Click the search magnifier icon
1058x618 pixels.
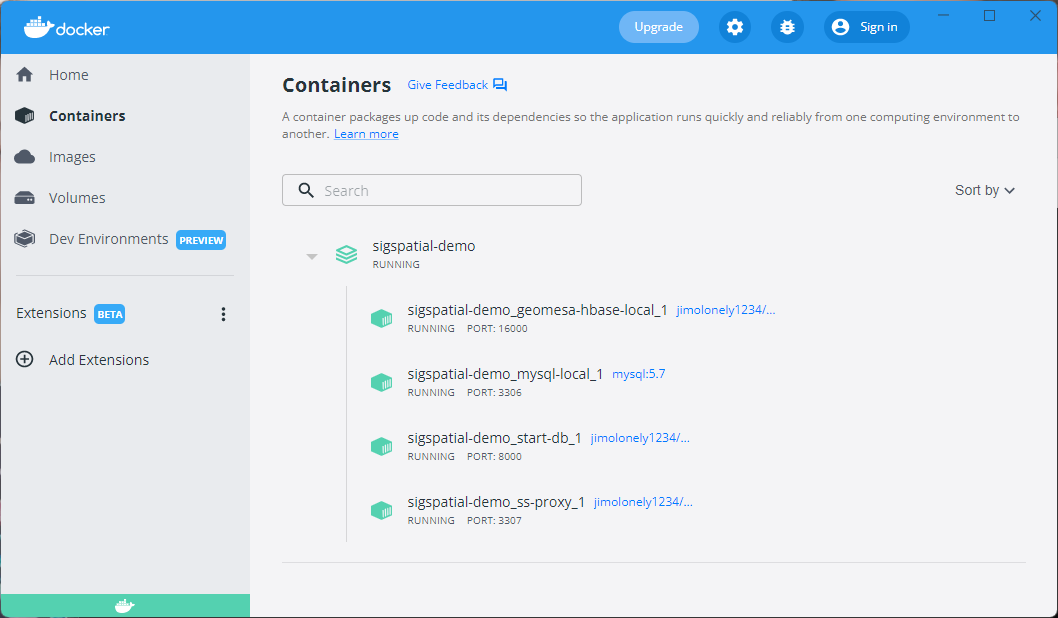click(x=306, y=190)
